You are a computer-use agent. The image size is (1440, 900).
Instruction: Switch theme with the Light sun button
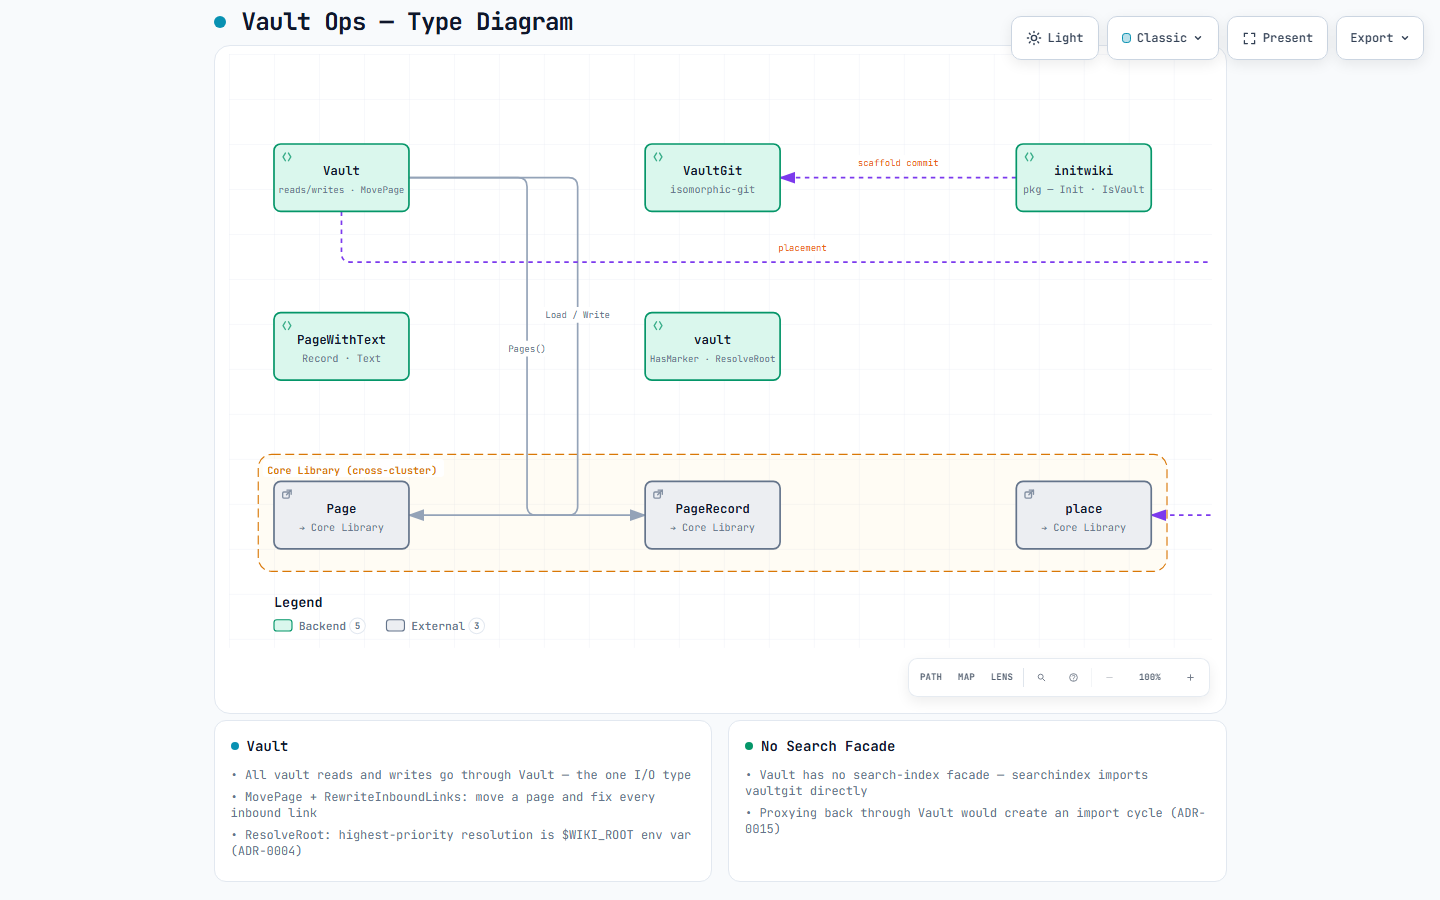(x=1055, y=38)
